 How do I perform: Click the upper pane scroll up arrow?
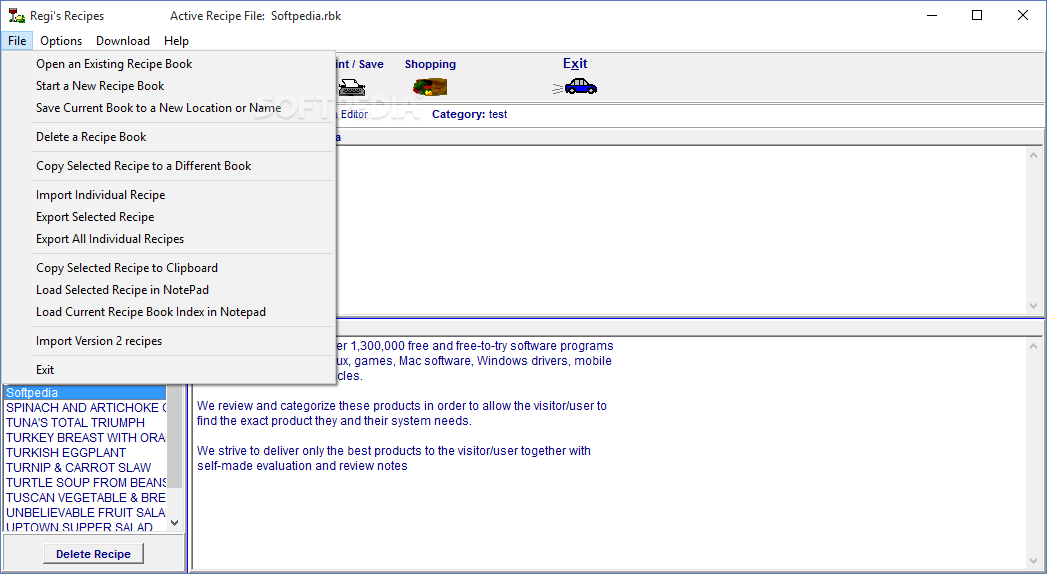coord(1034,155)
